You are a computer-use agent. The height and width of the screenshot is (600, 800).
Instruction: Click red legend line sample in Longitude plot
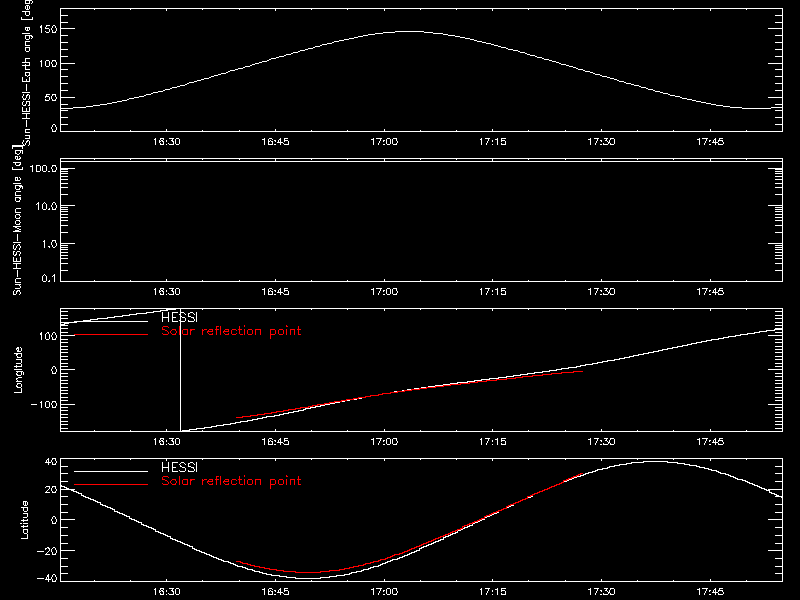tap(111, 335)
